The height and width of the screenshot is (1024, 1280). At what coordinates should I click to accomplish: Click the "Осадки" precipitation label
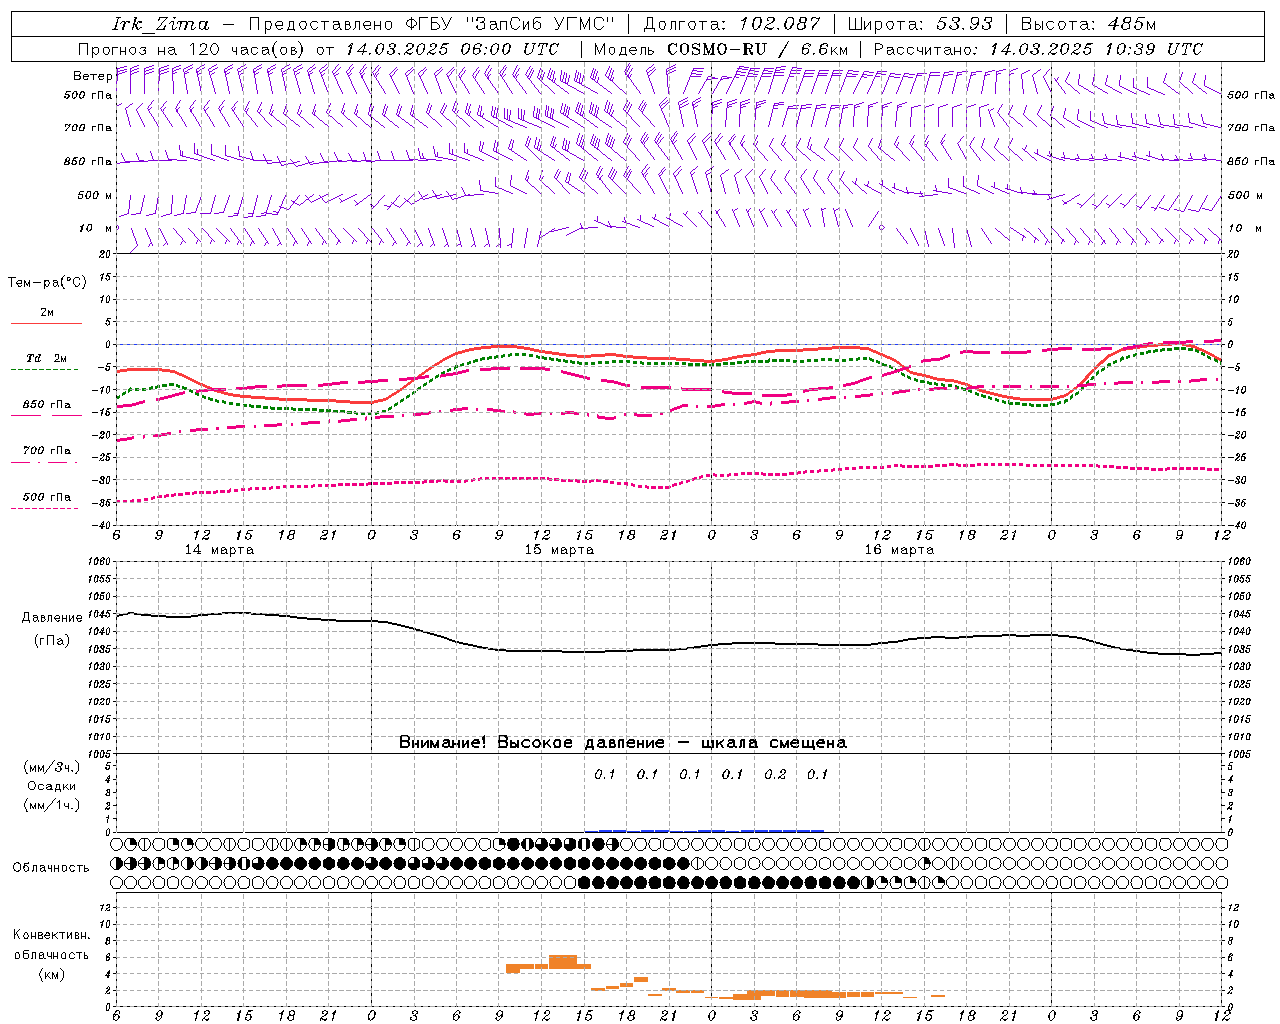point(52,786)
